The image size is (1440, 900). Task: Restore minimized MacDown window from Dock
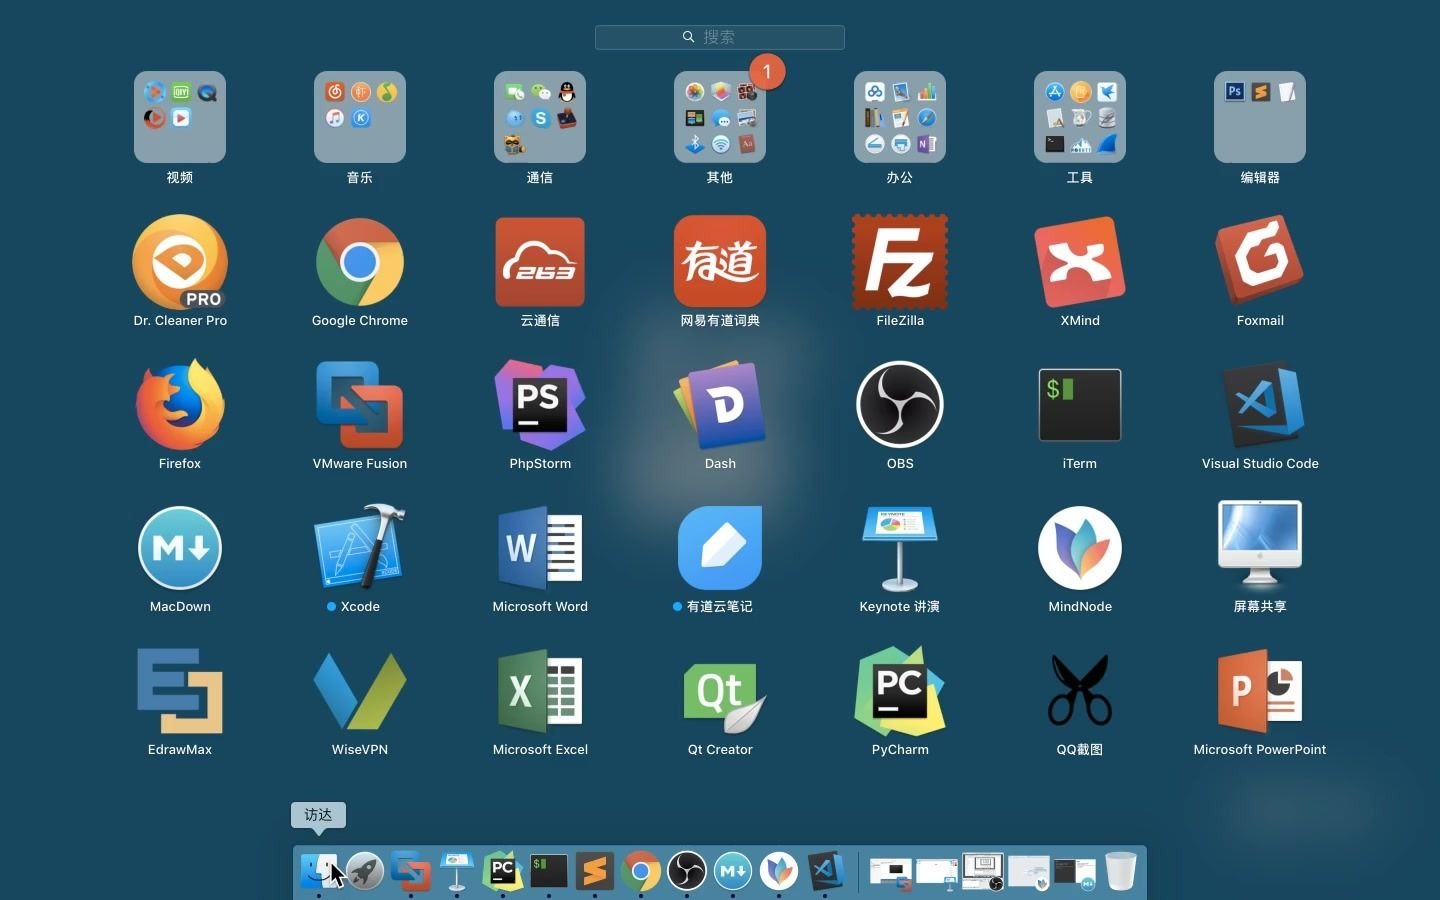pyautogui.click(x=1075, y=873)
